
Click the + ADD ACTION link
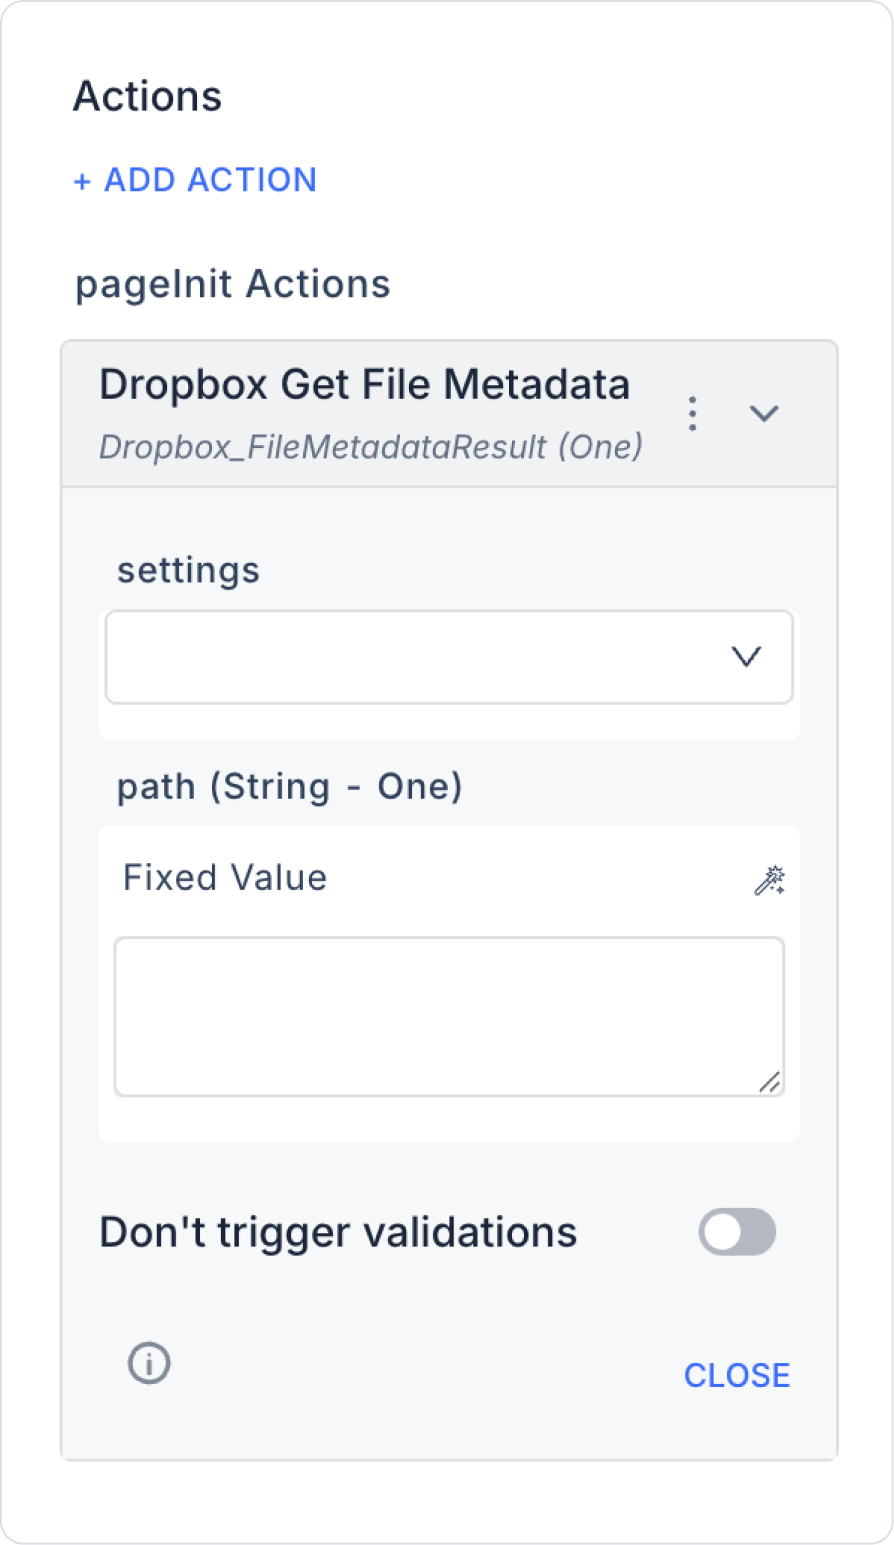tap(195, 180)
